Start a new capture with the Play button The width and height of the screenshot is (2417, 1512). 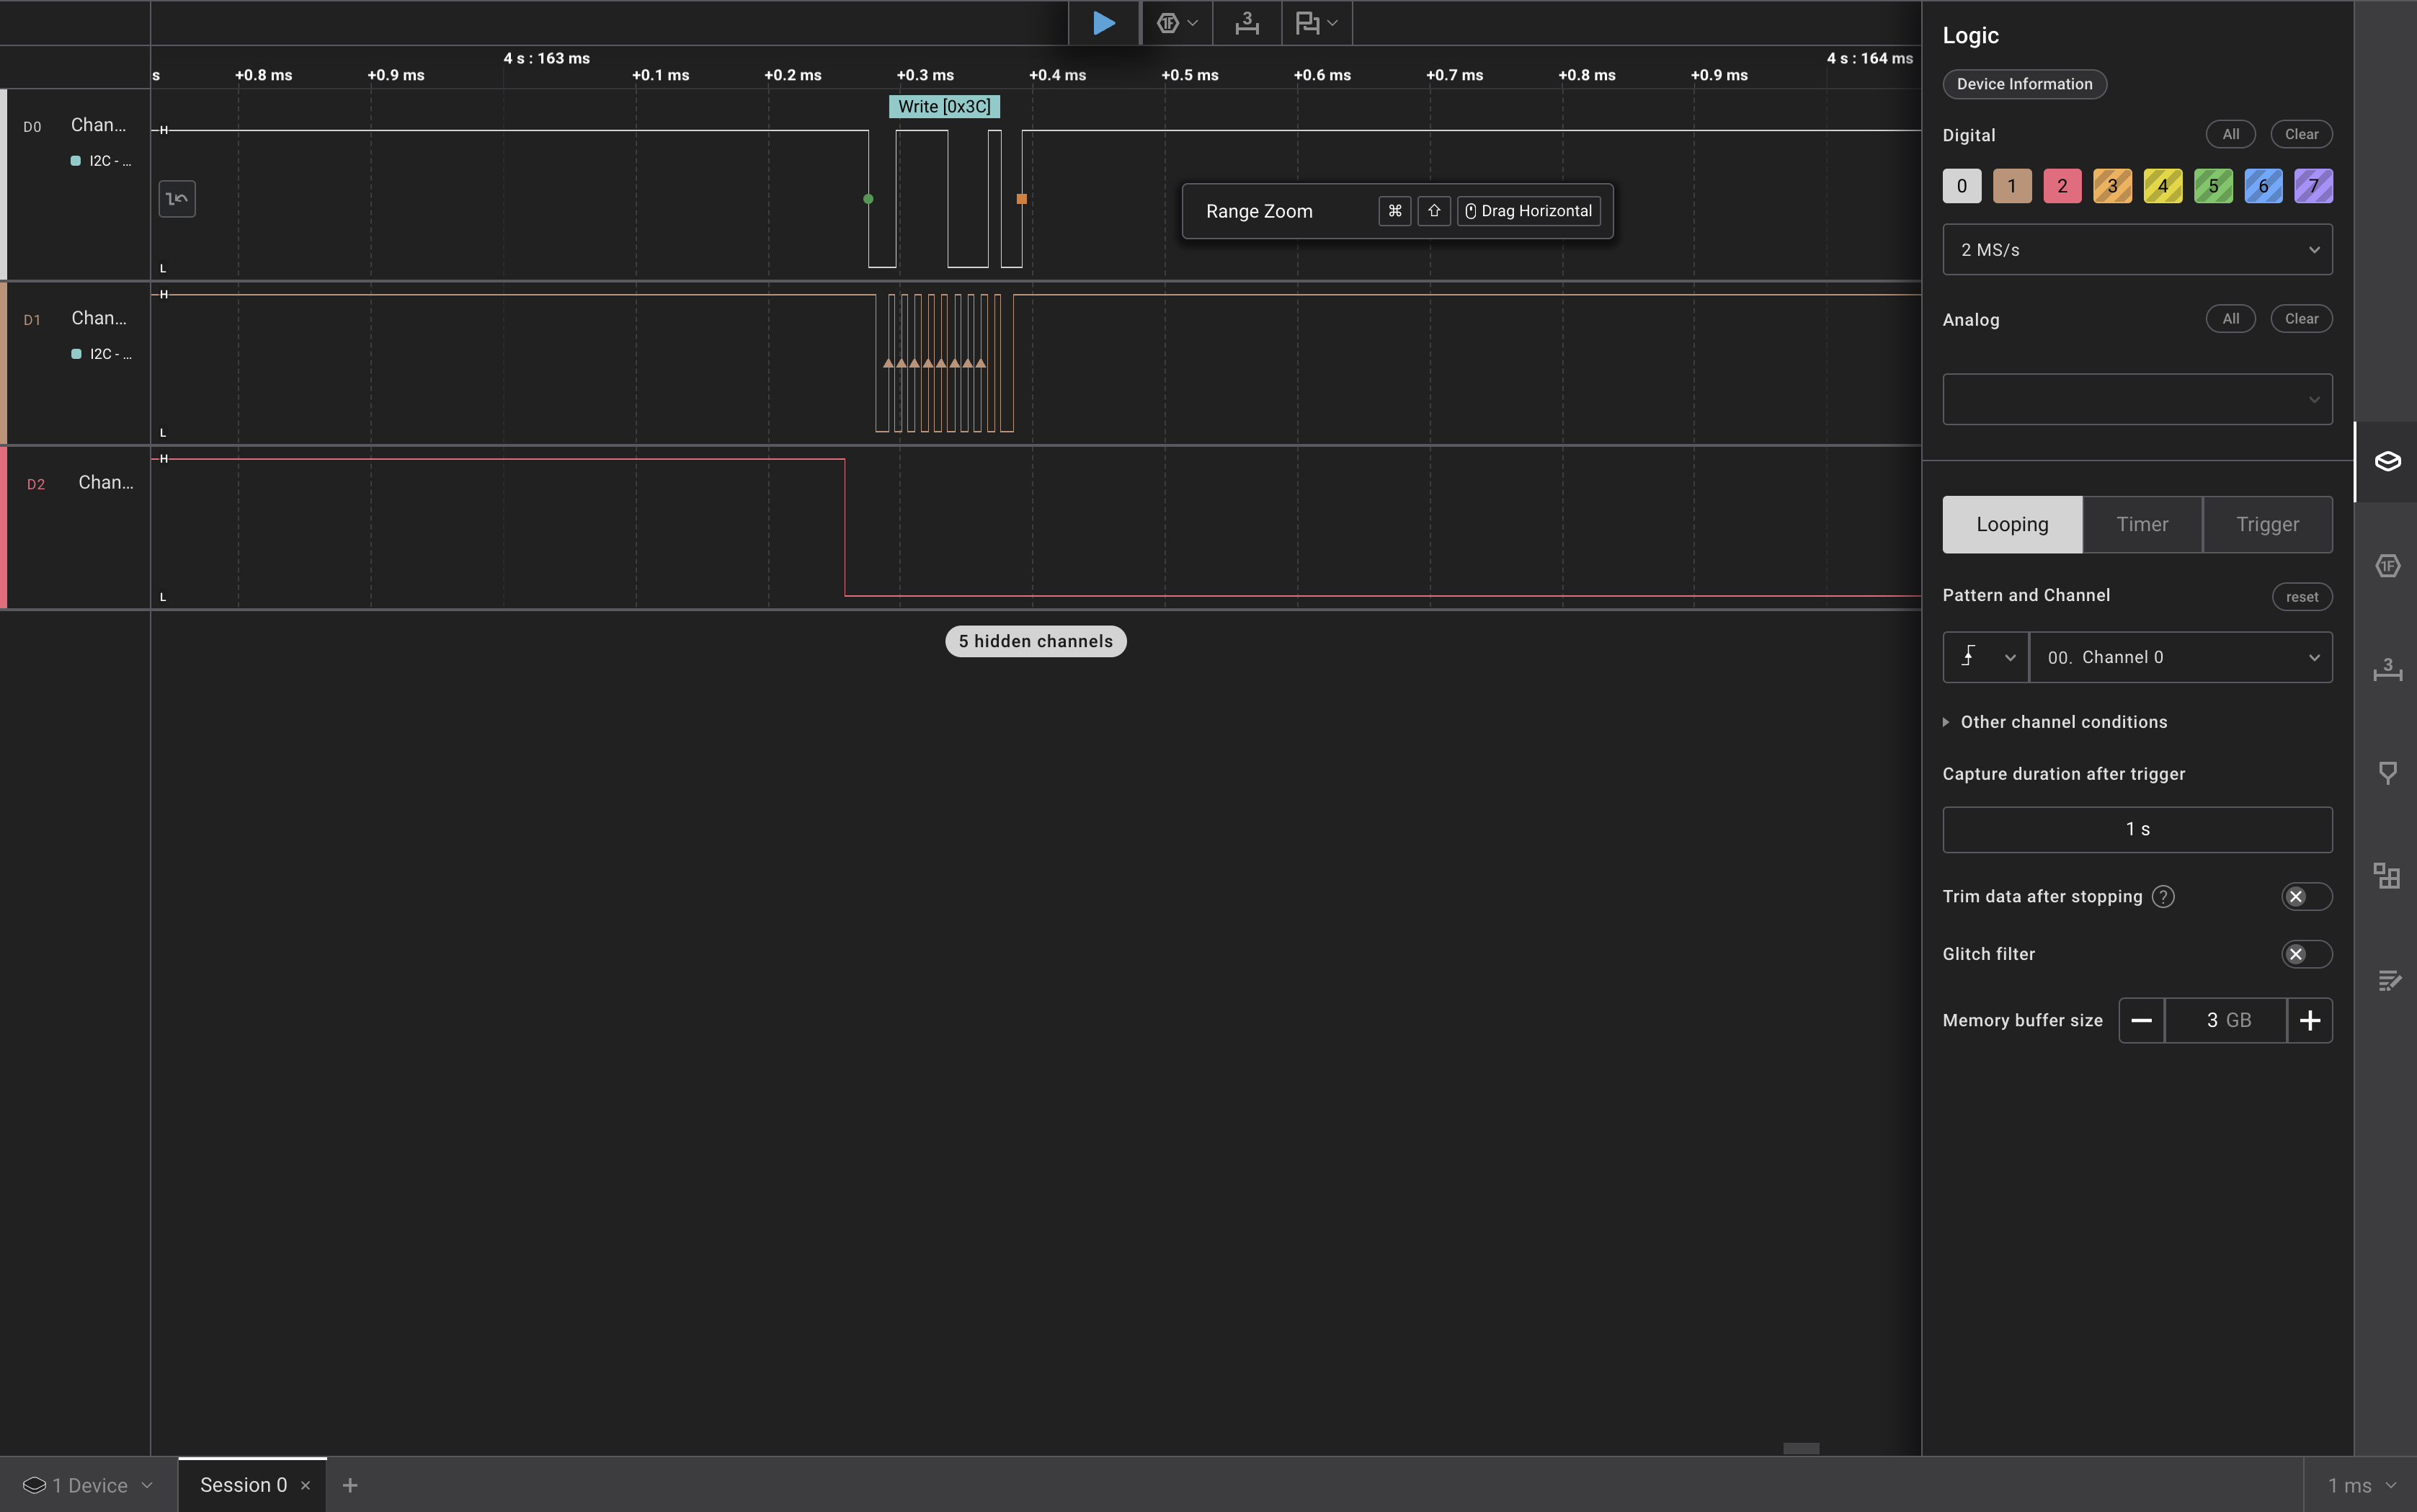pyautogui.click(x=1103, y=22)
